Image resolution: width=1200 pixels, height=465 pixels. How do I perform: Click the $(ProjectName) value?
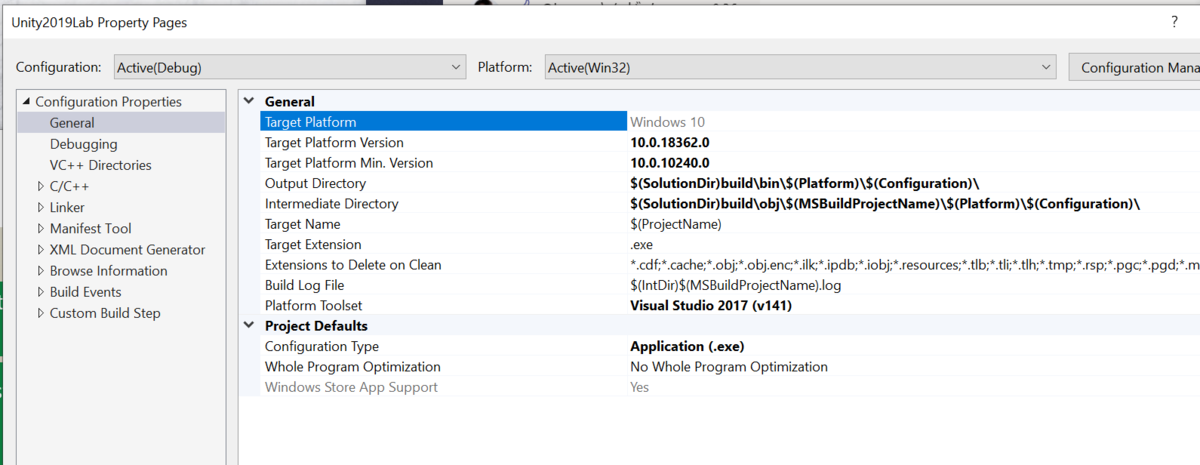pos(674,224)
